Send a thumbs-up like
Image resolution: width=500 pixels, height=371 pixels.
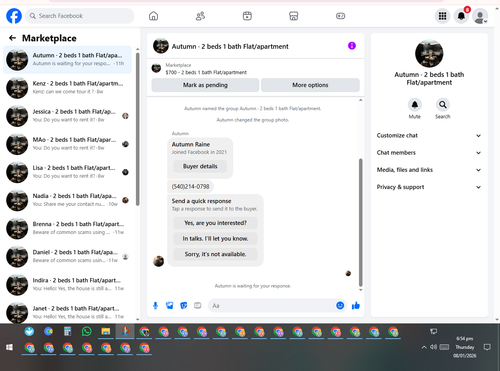click(356, 305)
